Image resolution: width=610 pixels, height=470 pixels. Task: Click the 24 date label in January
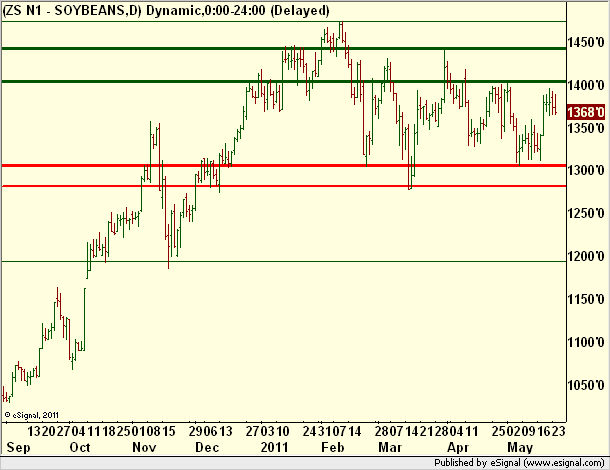(310, 431)
